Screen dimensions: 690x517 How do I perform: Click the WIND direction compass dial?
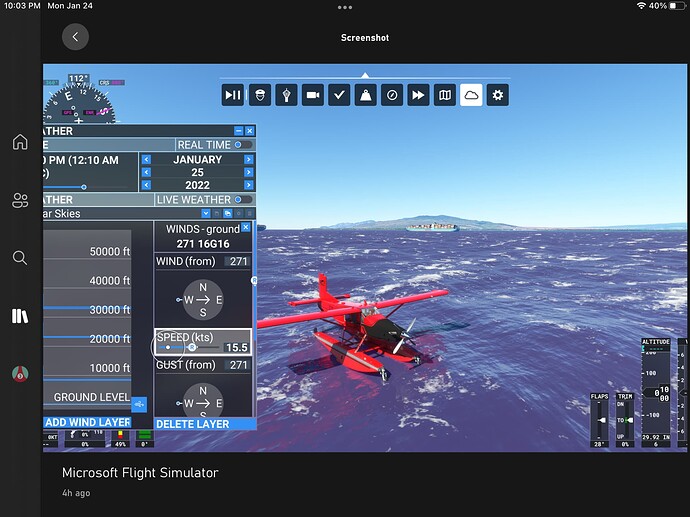(202, 300)
